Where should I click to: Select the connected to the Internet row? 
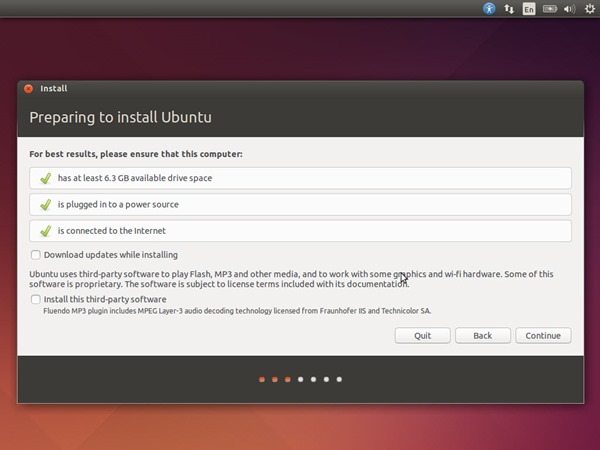point(300,231)
